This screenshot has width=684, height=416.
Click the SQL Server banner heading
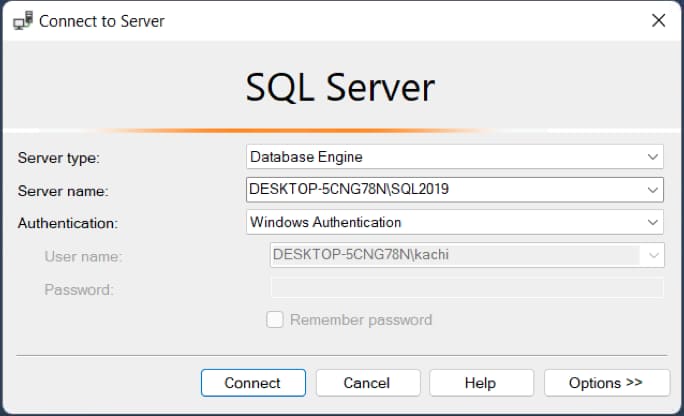coord(341,88)
